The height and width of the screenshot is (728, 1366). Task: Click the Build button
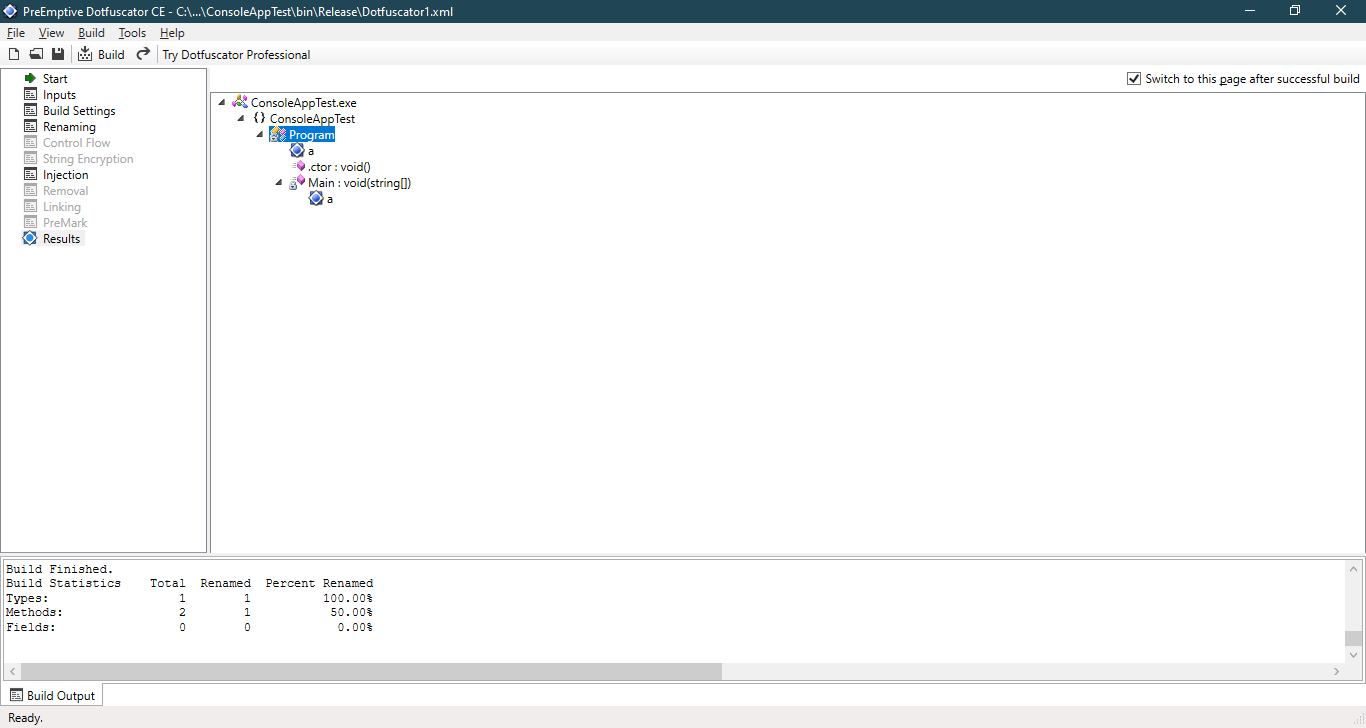pos(101,53)
